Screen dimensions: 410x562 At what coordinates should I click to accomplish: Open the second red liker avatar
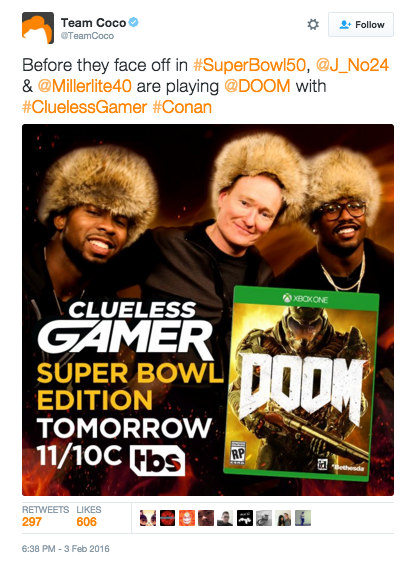[x=167, y=518]
